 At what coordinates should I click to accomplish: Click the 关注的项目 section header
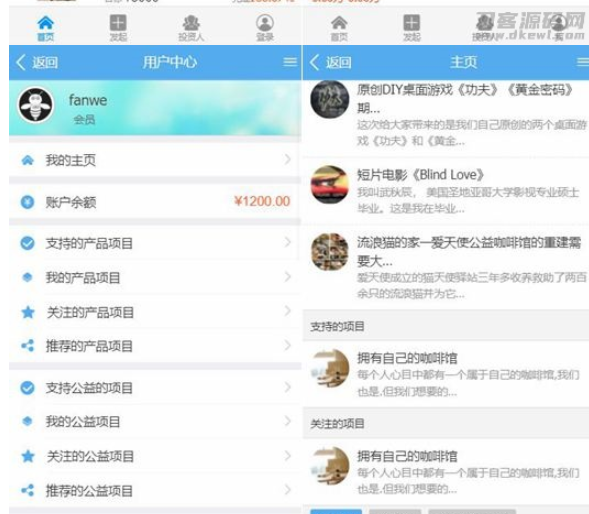pos(446,423)
